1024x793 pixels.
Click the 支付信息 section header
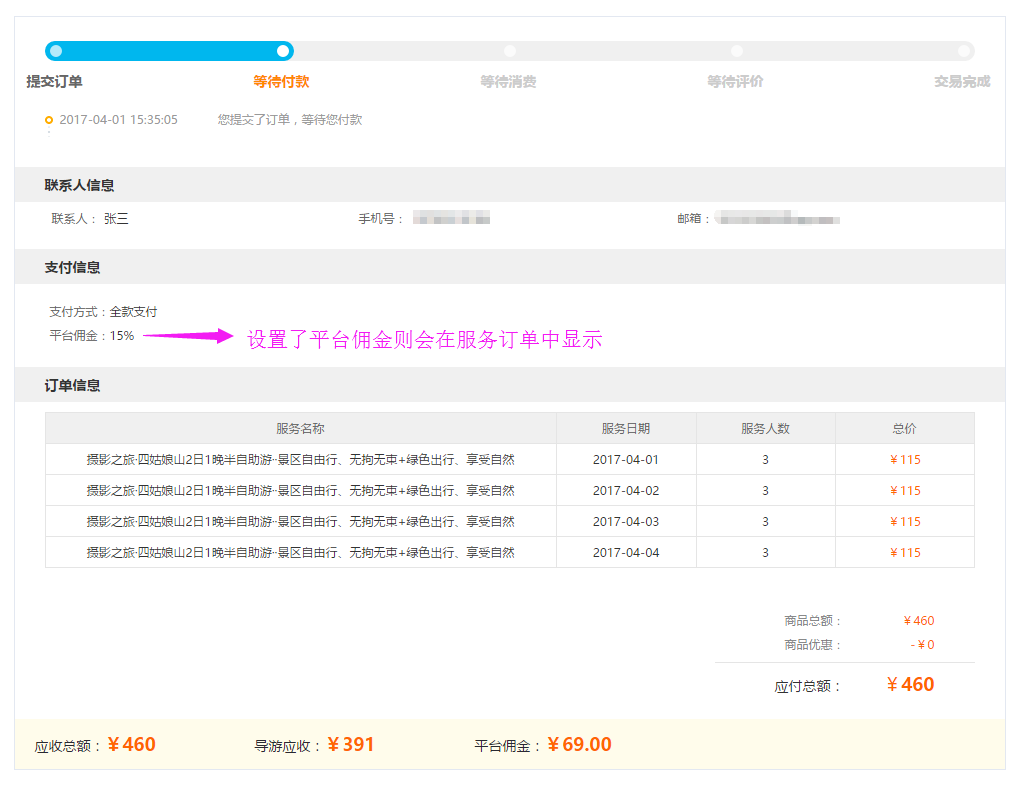72,268
